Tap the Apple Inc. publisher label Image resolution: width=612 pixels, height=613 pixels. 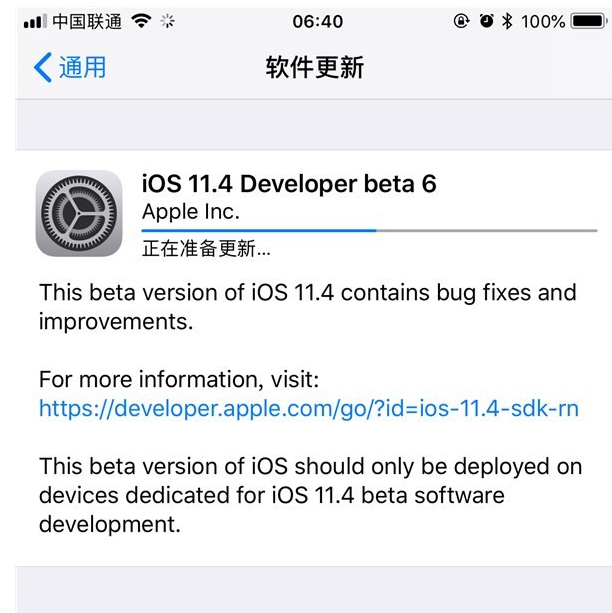191,211
